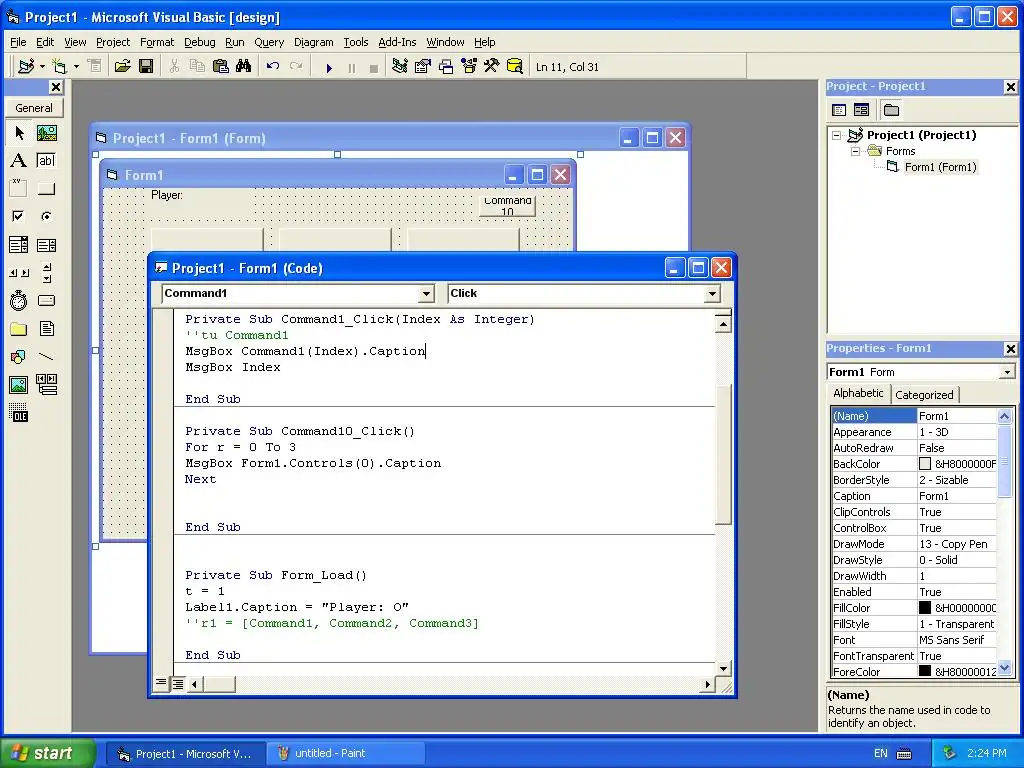This screenshot has width=1024, height=768.
Task: Collapse the Forms folder node
Action: coord(855,152)
